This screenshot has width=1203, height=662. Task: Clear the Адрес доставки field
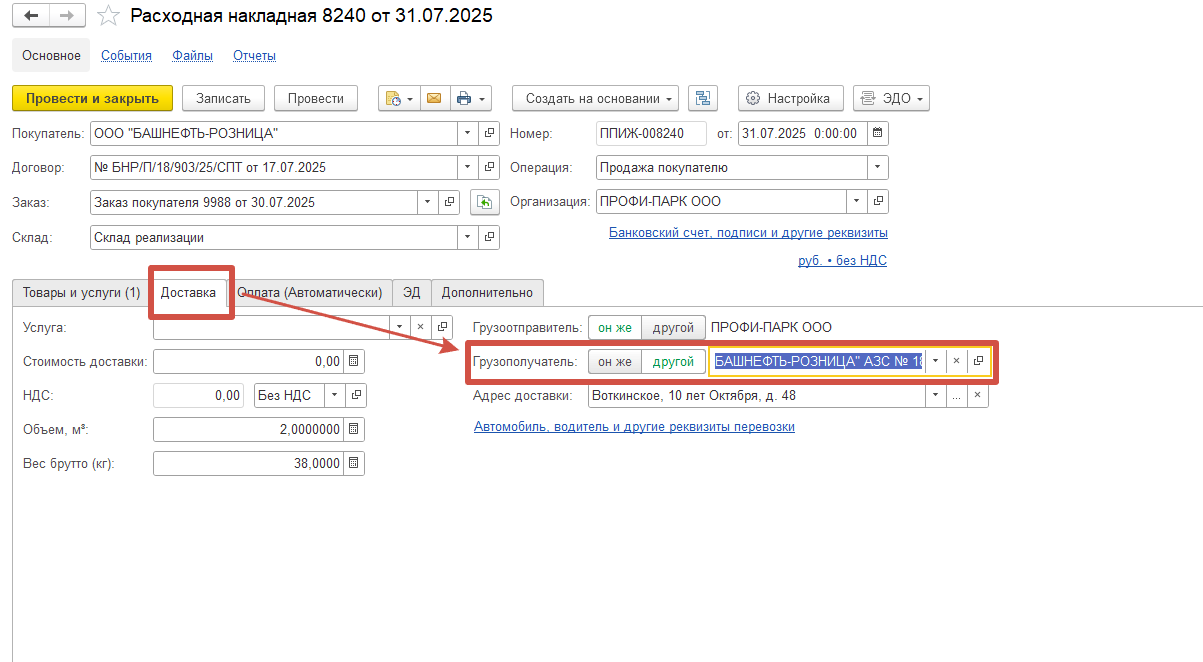(x=977, y=395)
